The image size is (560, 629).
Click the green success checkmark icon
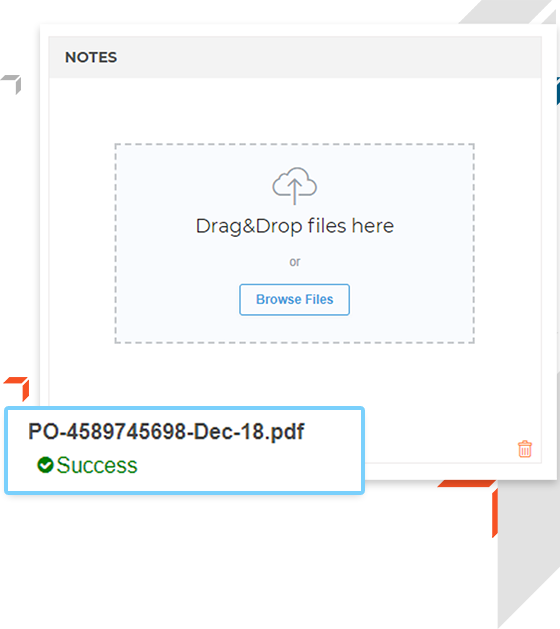pyautogui.click(x=45, y=465)
